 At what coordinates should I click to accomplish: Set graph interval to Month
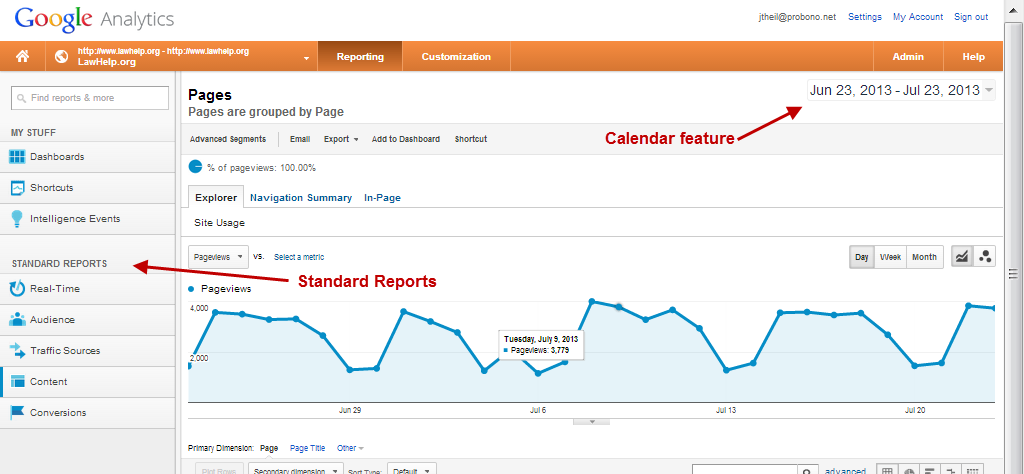[924, 257]
